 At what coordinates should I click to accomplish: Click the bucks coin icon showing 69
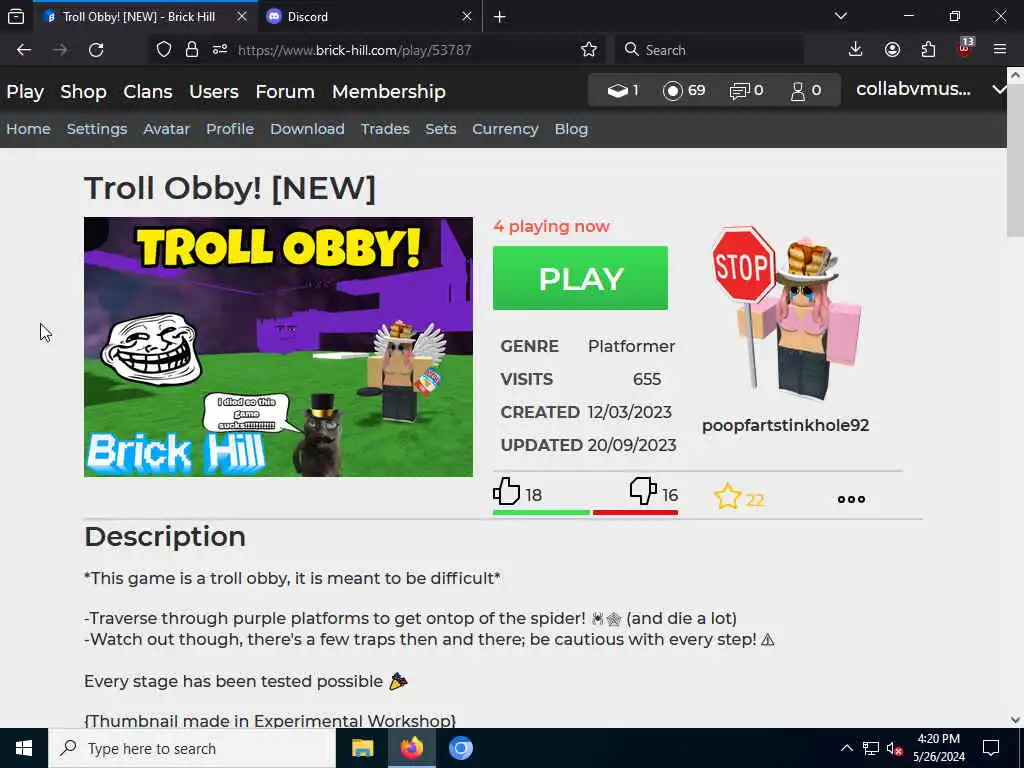click(x=672, y=91)
